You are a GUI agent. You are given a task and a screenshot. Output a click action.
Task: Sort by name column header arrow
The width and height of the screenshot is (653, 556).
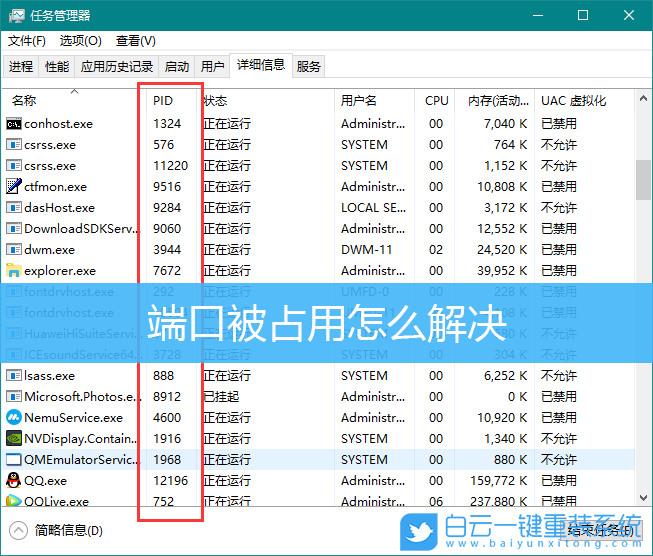74,91
